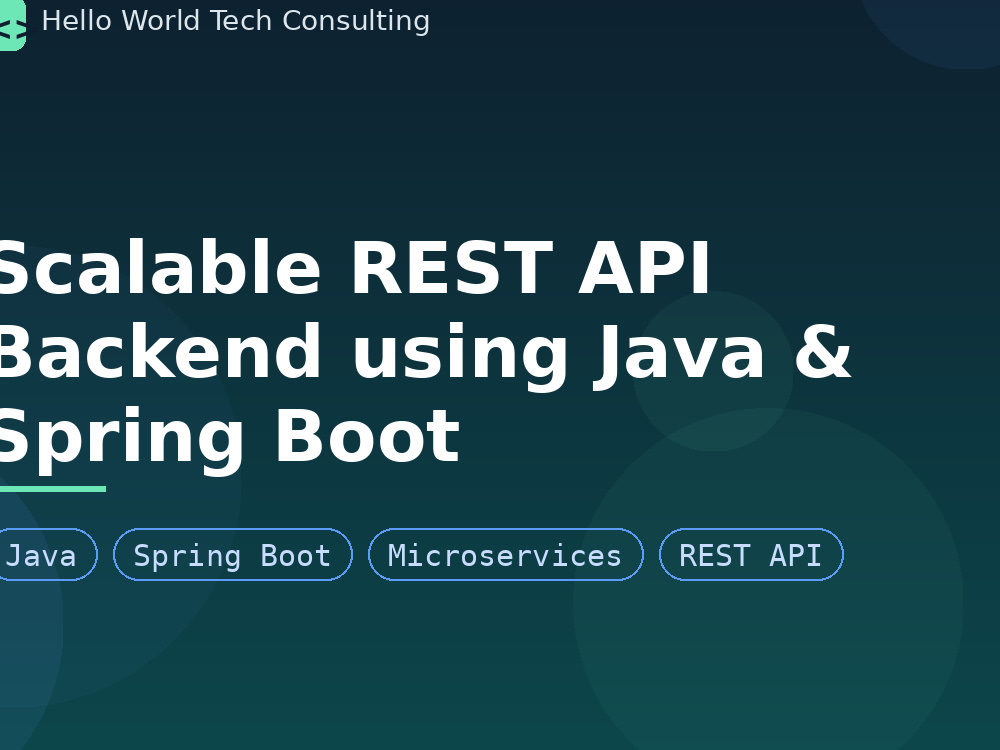Screen dimensions: 1000x750
Task: Click the Hello World Tech Consulting name
Action: click(235, 21)
